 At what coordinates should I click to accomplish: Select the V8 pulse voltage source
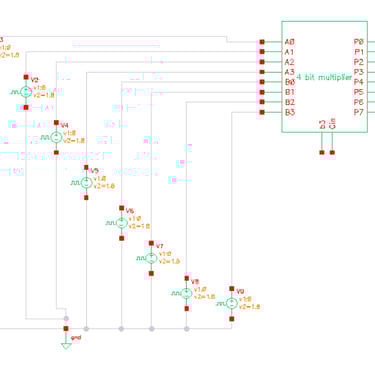point(186,293)
